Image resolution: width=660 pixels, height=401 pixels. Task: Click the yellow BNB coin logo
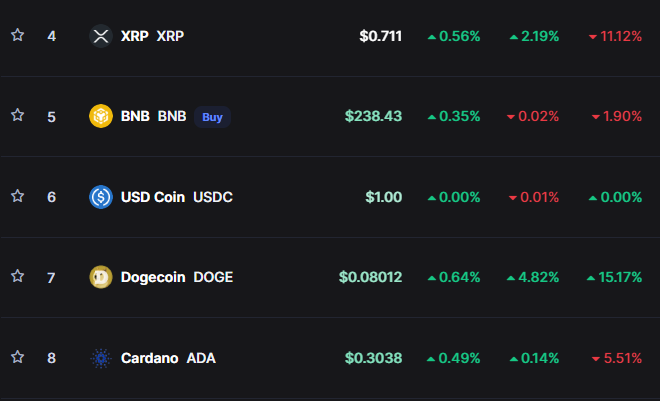tap(101, 116)
